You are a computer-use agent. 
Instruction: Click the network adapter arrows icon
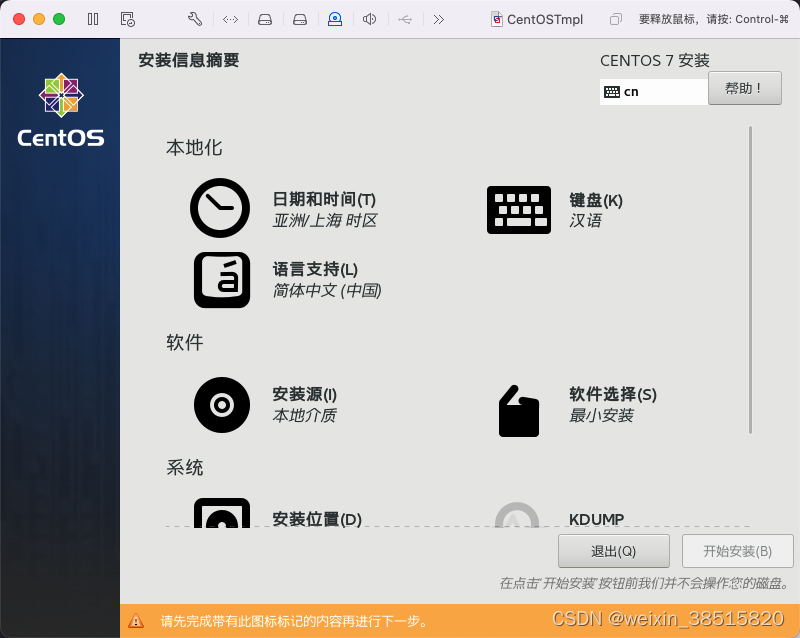click(x=231, y=19)
